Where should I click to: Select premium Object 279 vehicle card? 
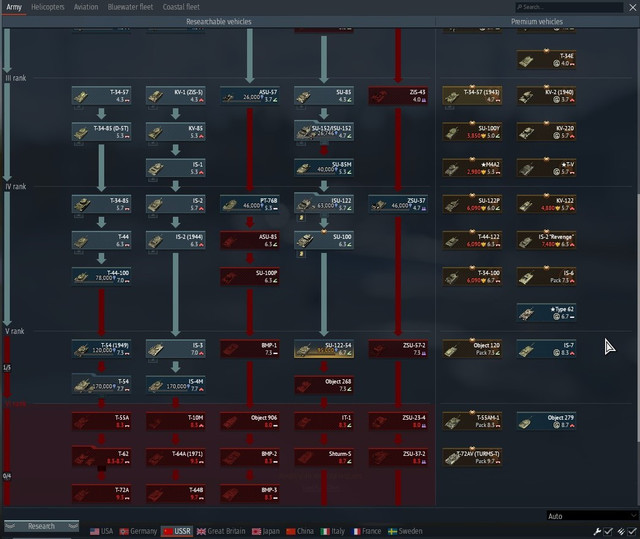546,421
